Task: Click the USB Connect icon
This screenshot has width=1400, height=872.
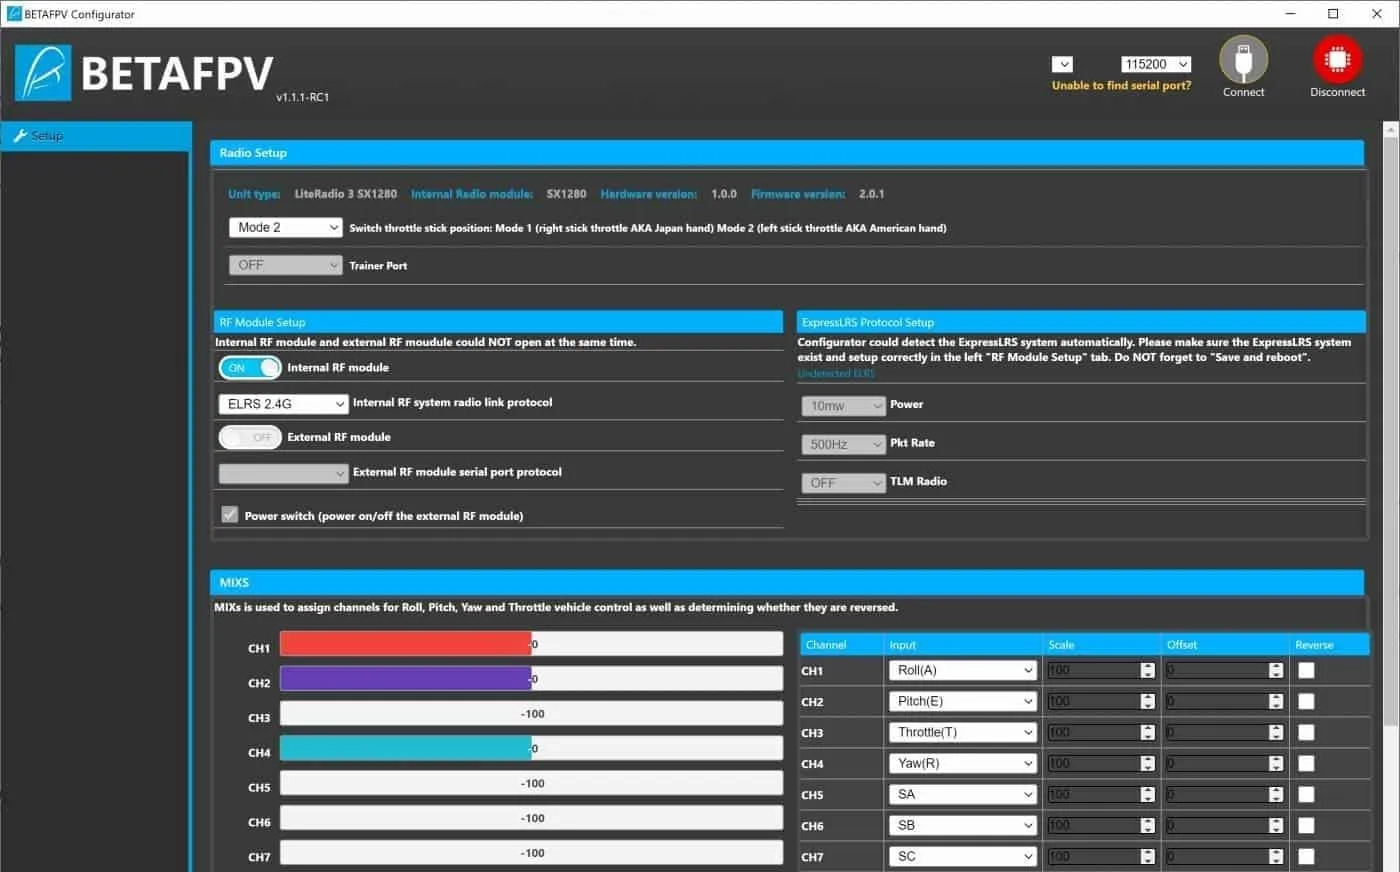Action: pyautogui.click(x=1243, y=61)
